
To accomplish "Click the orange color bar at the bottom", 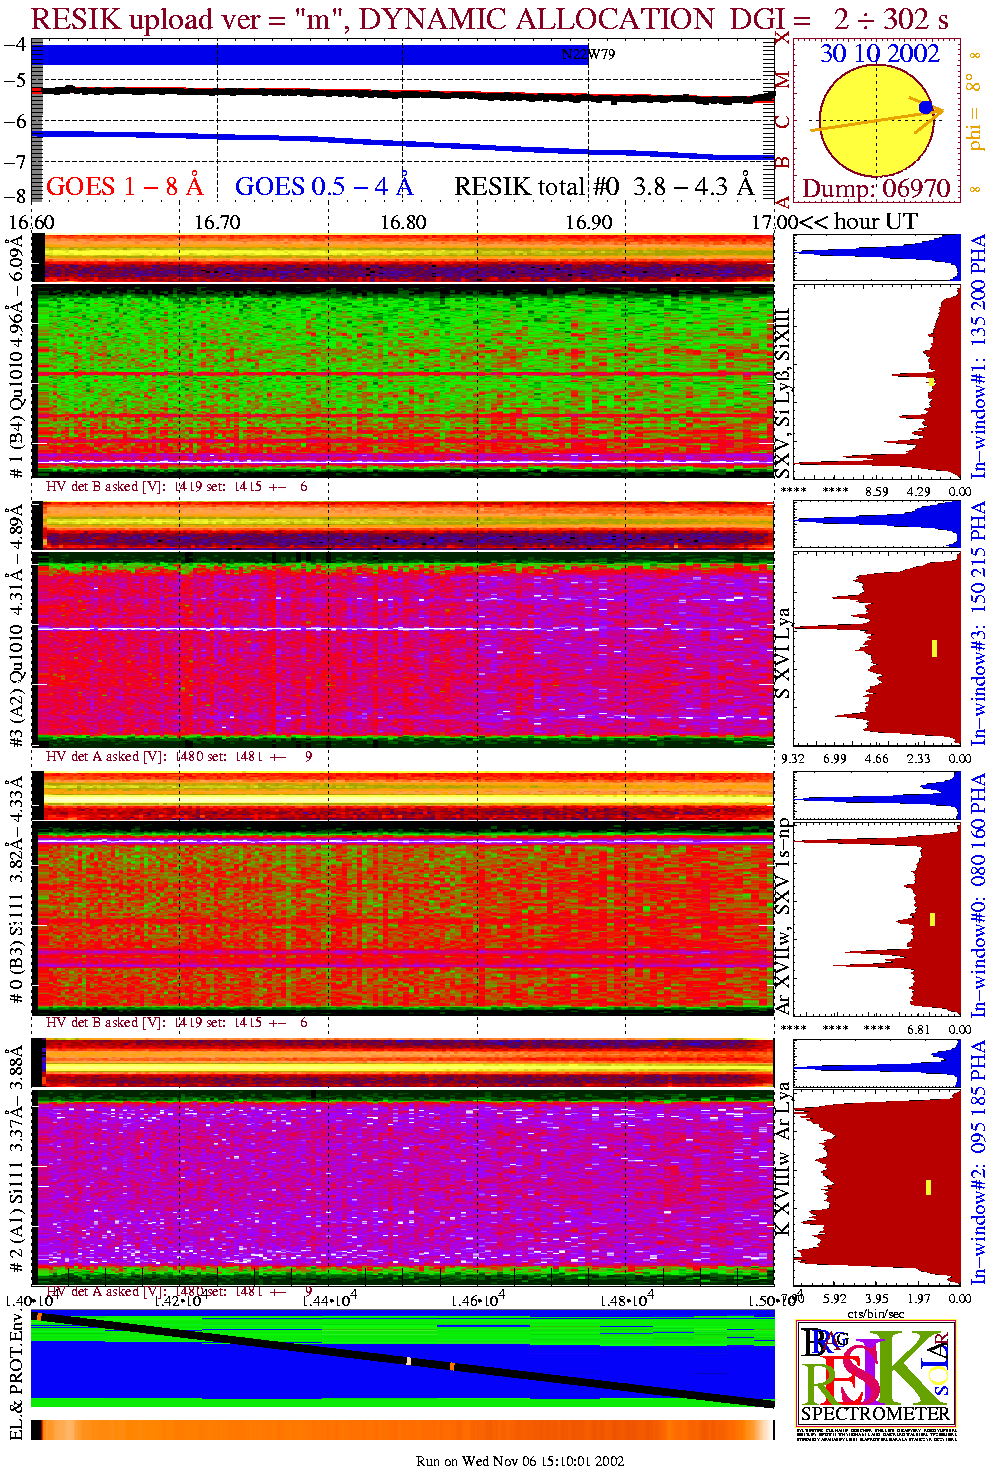I will (403, 1430).
